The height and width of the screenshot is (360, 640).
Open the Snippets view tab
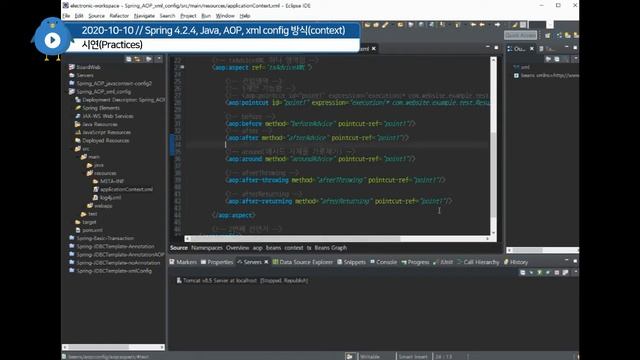point(351,262)
